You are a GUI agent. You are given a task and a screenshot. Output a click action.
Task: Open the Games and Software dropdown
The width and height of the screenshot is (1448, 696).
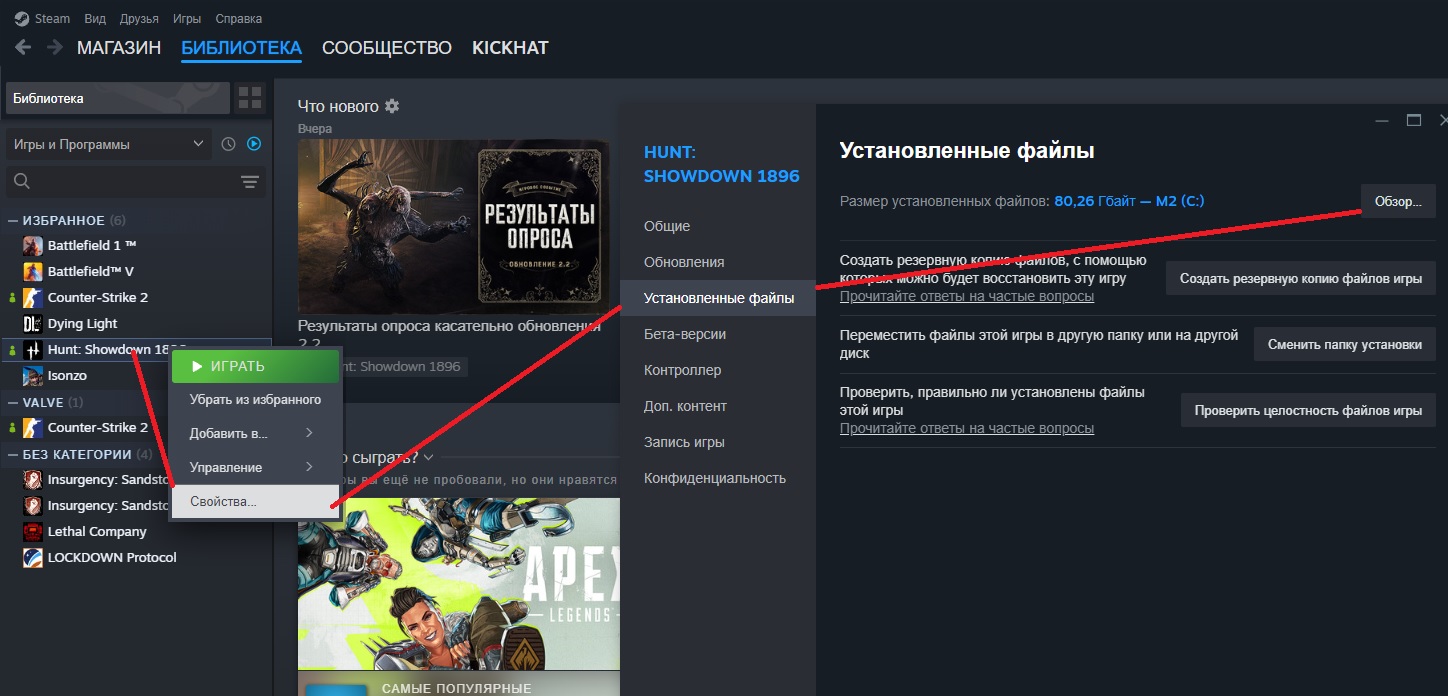coord(108,144)
